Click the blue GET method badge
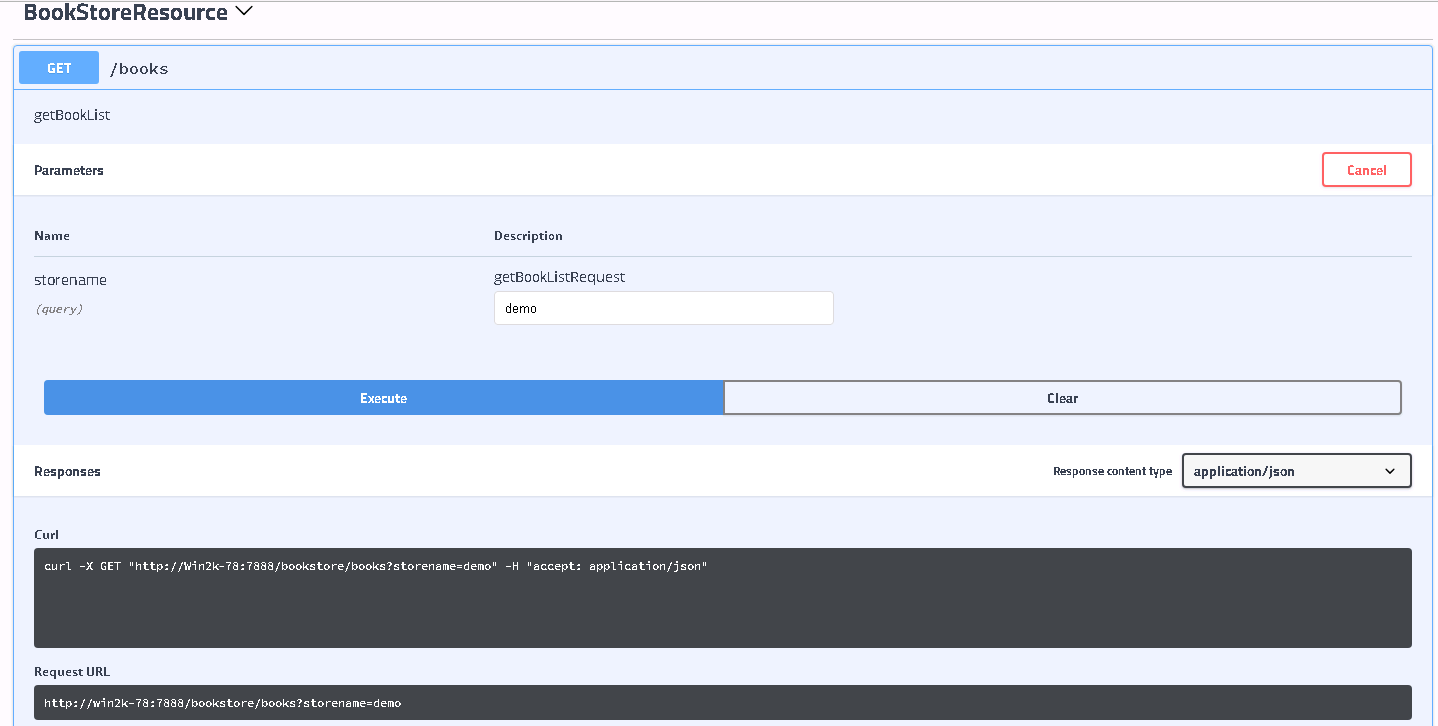 (59, 68)
